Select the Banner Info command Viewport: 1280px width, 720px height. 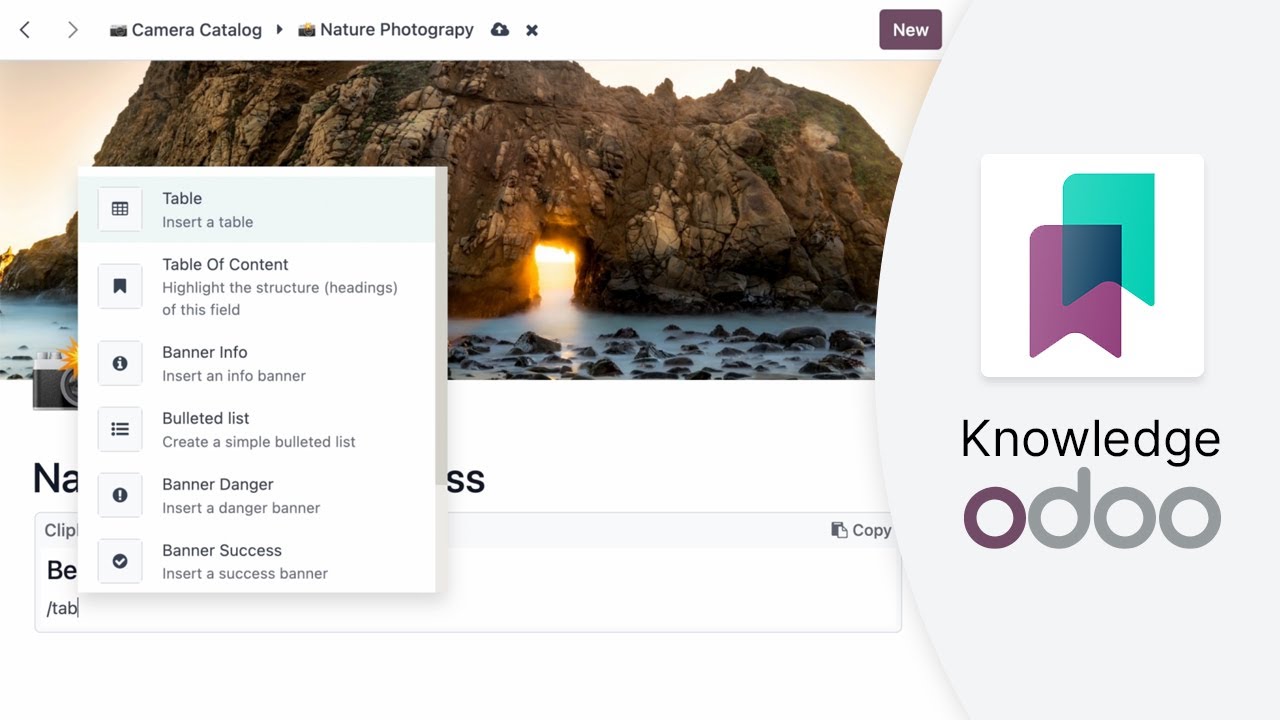click(257, 363)
